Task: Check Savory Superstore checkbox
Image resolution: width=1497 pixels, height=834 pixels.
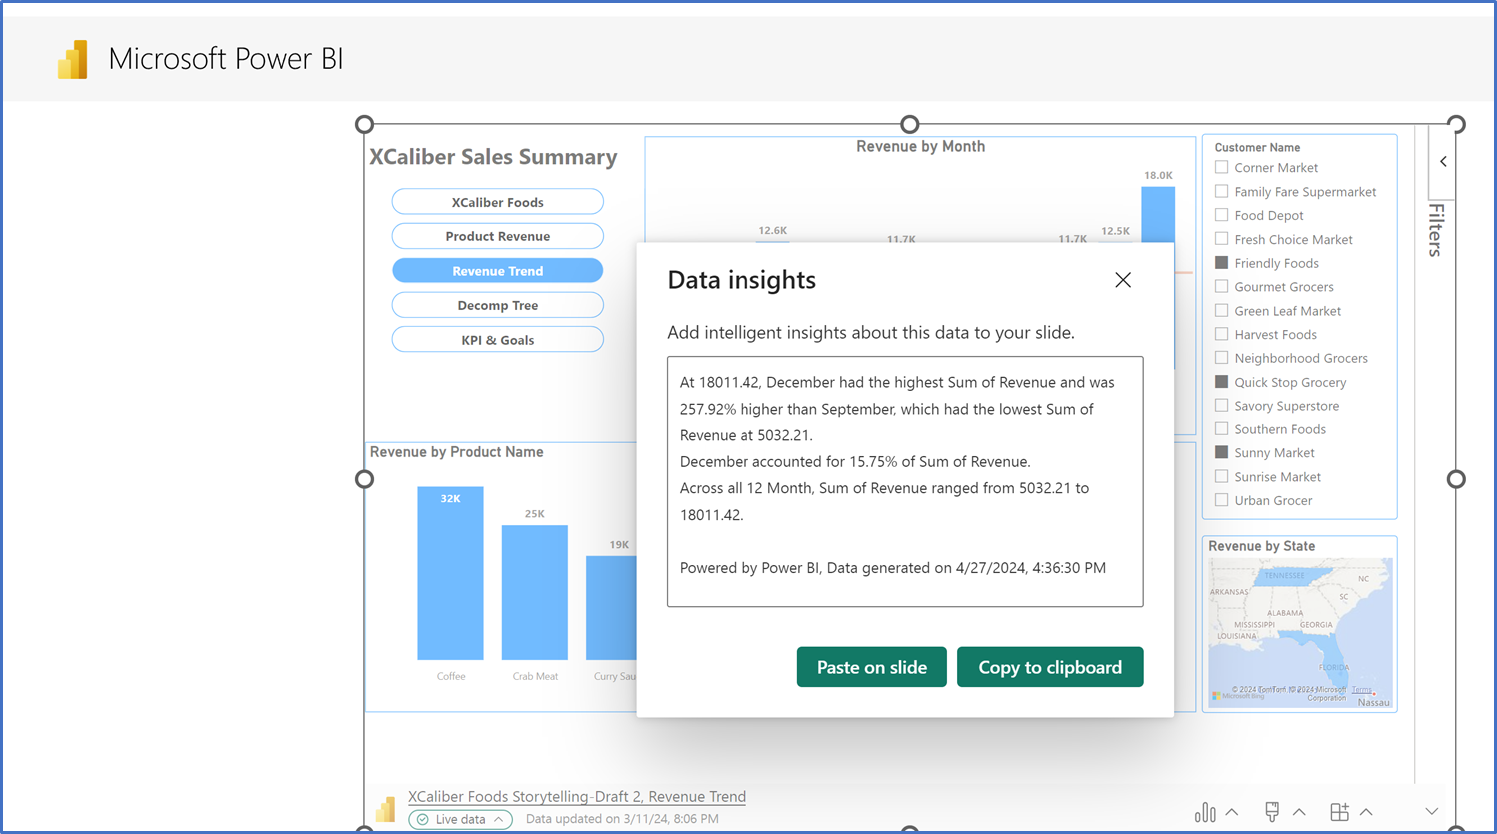Action: [x=1221, y=405]
